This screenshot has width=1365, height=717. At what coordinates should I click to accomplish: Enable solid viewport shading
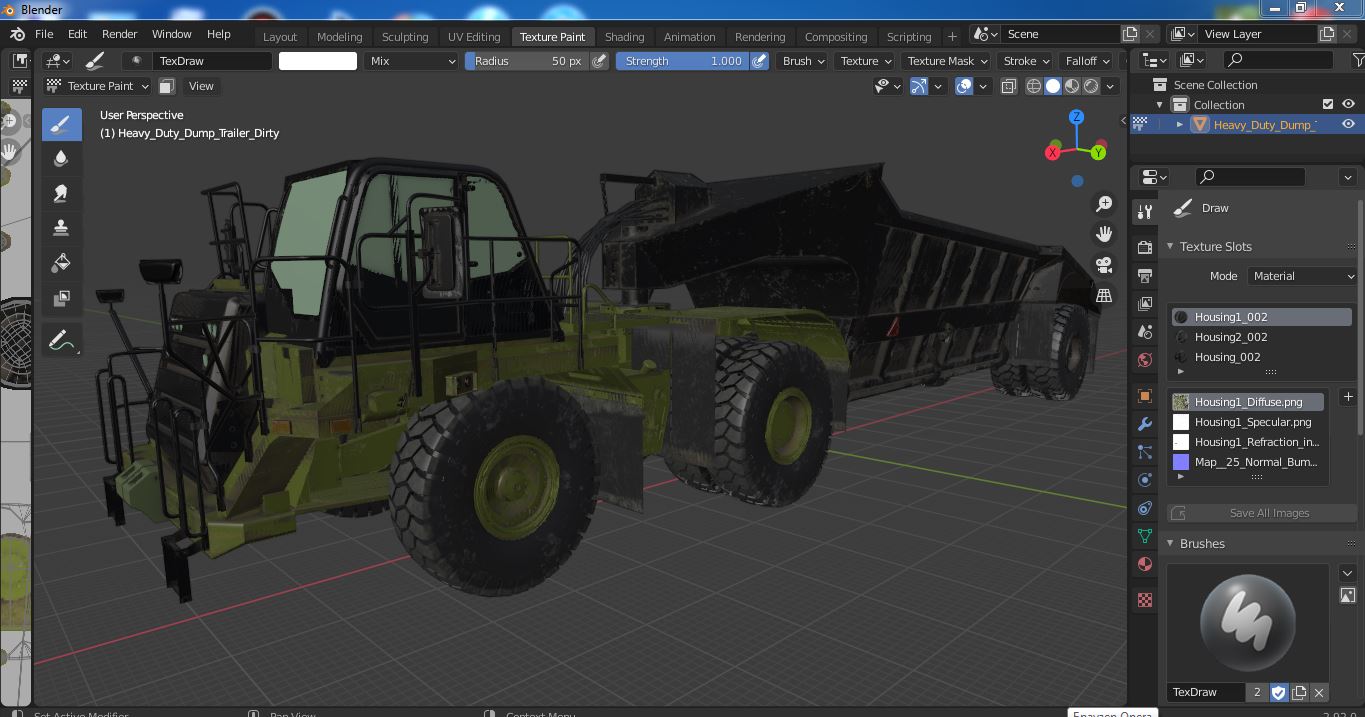pos(1053,86)
